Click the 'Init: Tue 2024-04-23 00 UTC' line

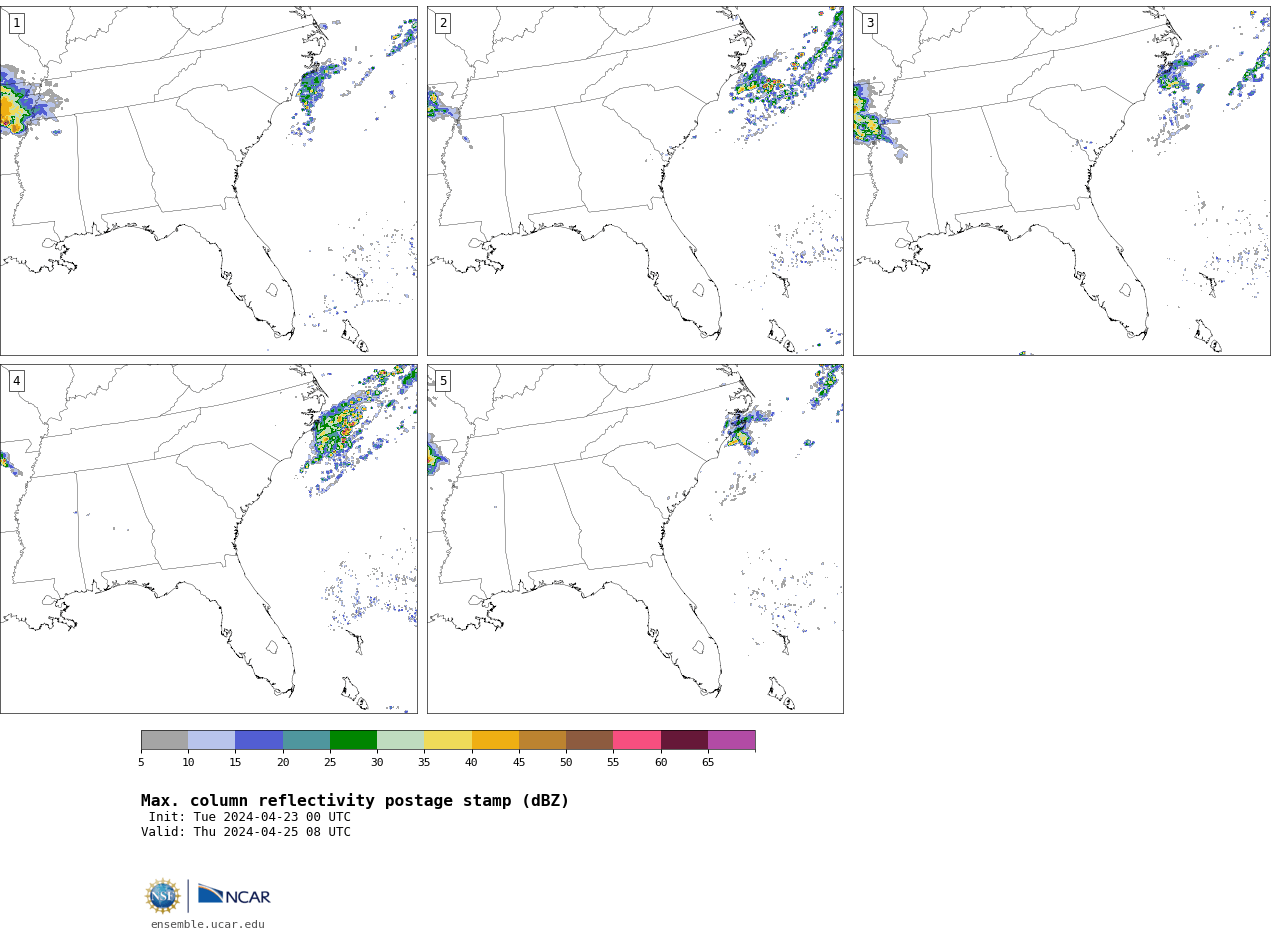tap(250, 817)
